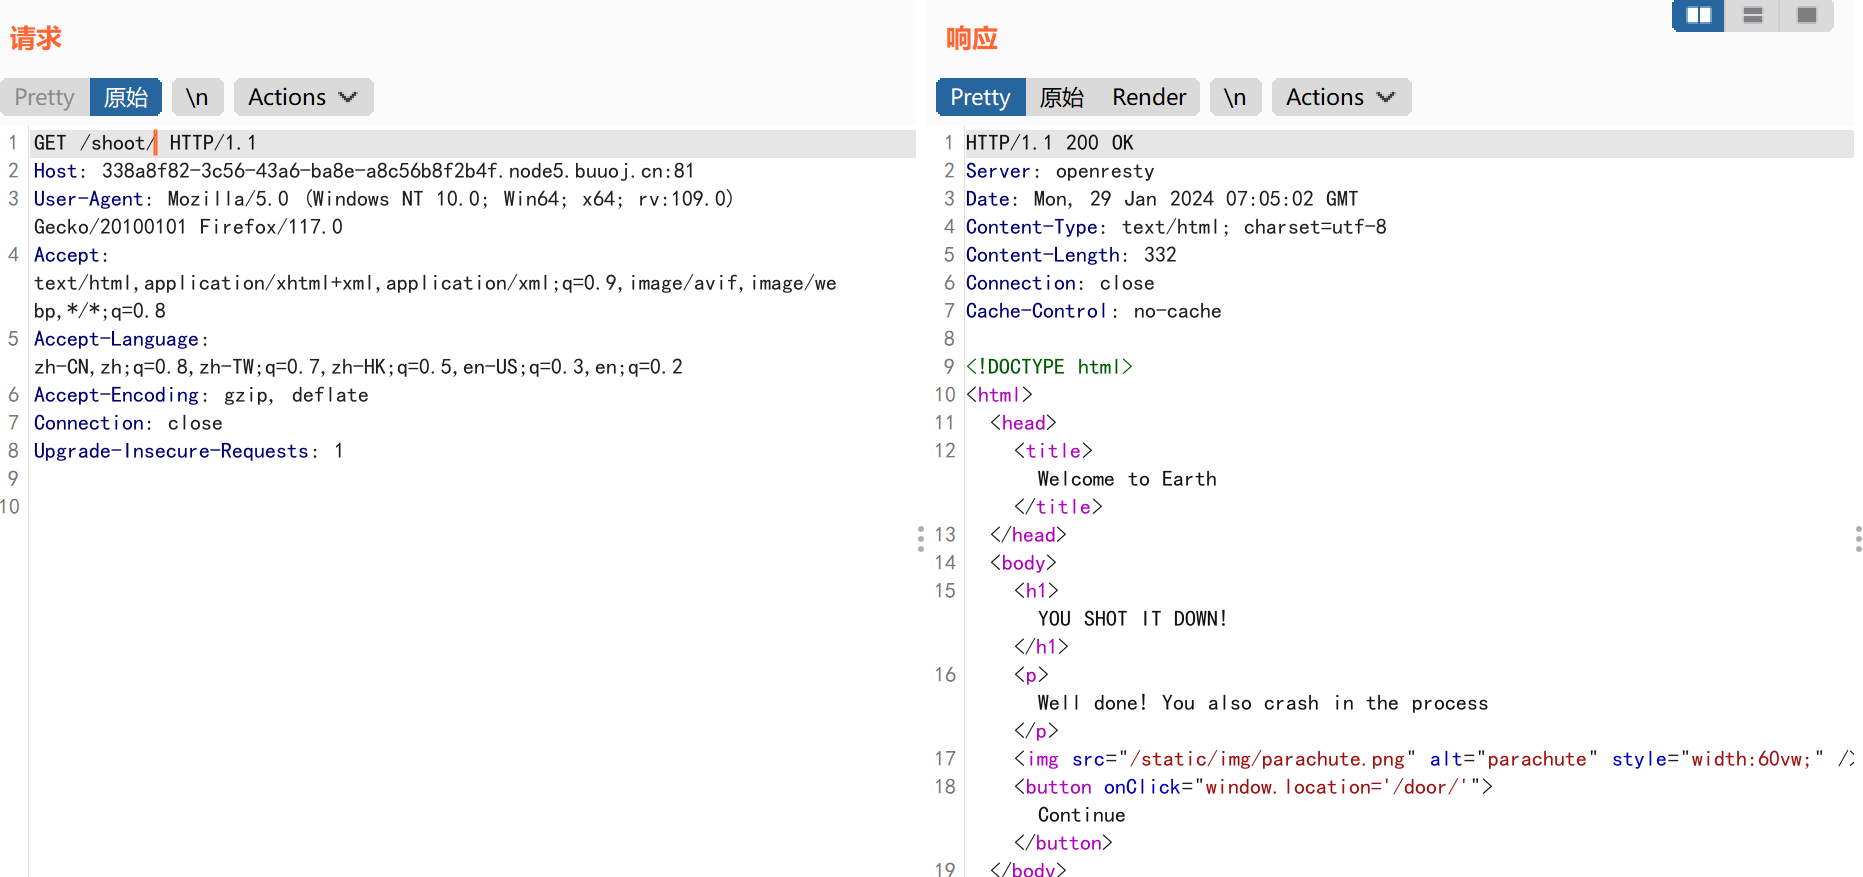Image resolution: width=1863 pixels, height=877 pixels.
Task: Click the Content-Type response header
Action: (x=1176, y=227)
